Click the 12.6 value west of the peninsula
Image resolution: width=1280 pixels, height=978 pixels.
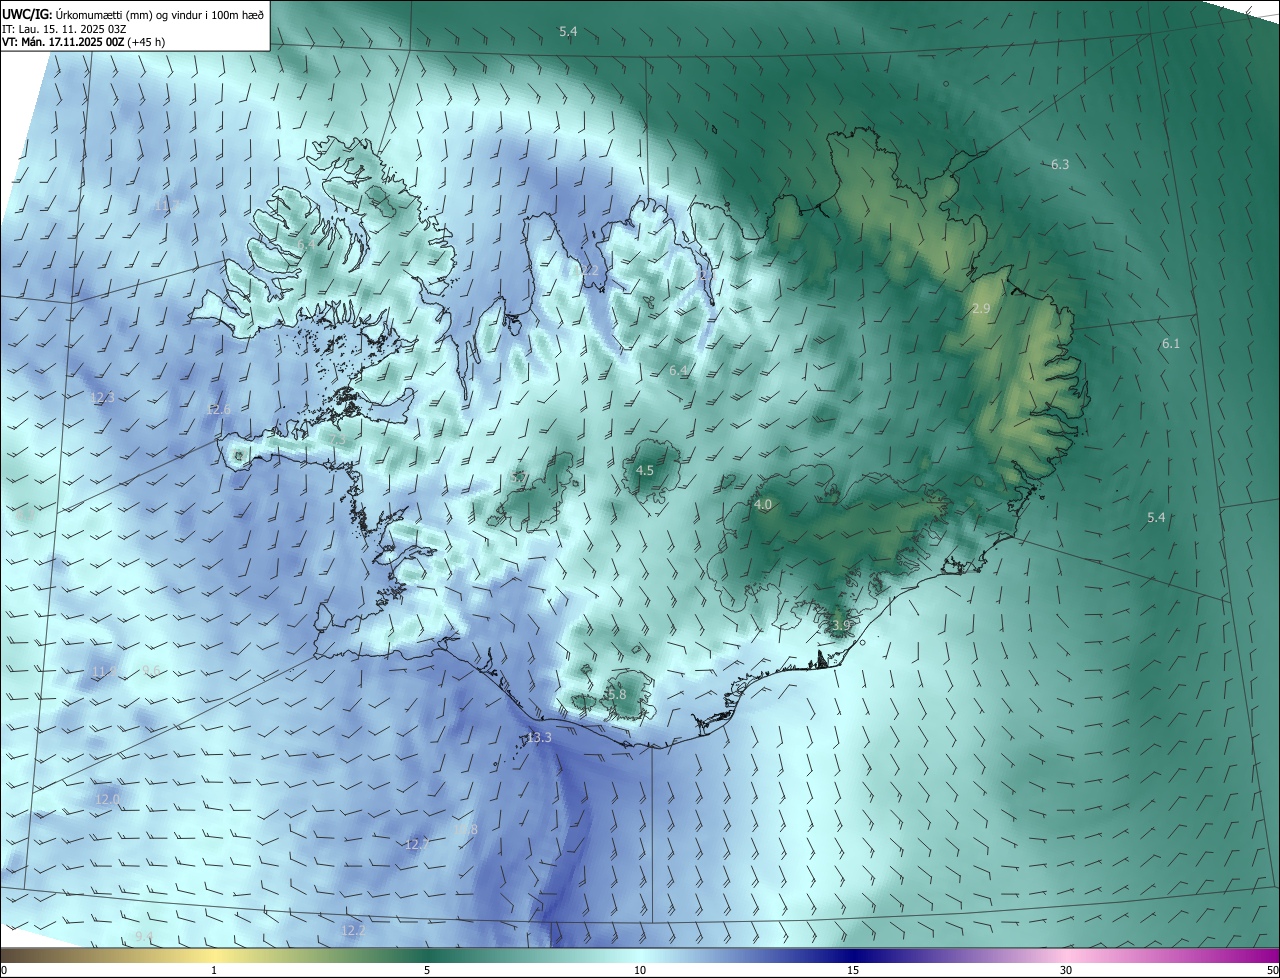218,410
